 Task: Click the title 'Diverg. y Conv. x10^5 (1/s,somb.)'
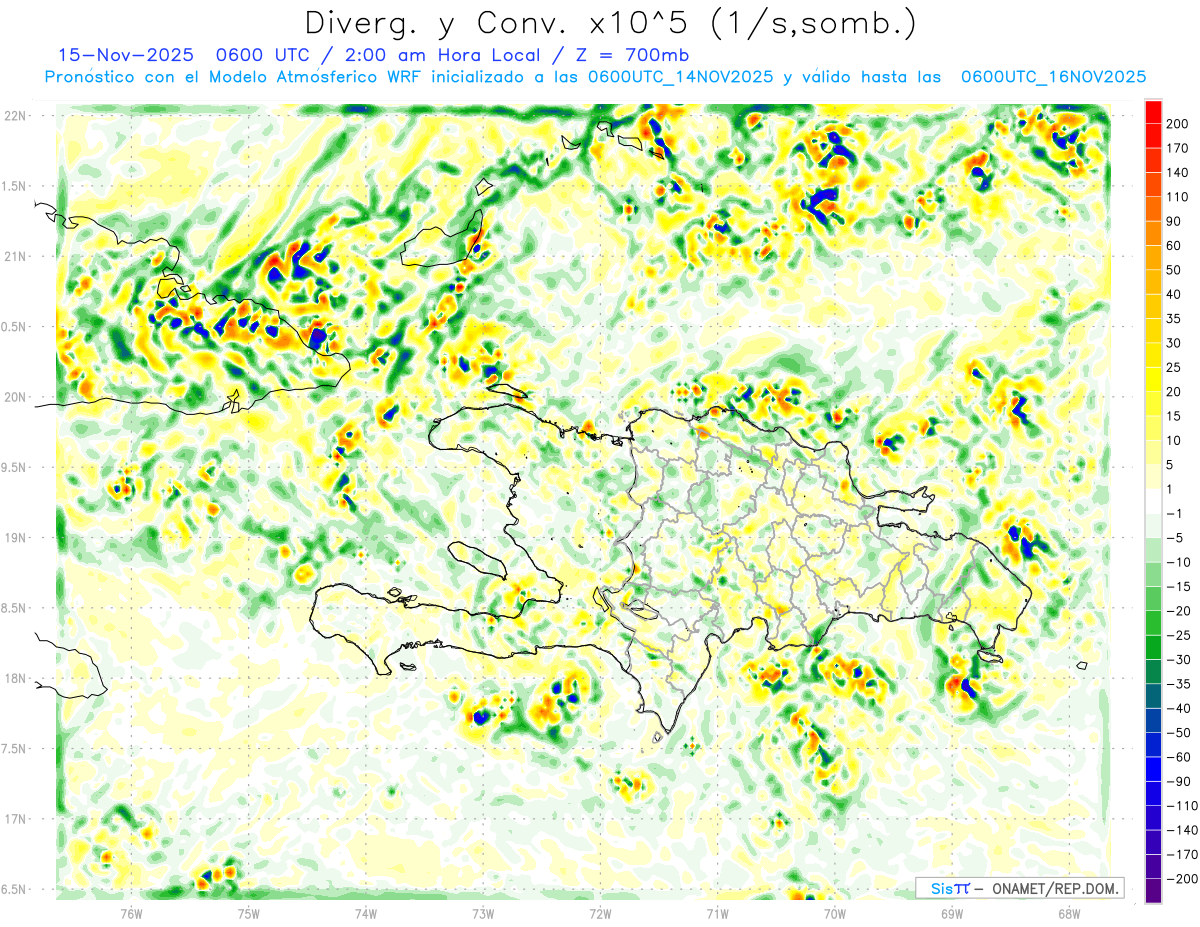pos(610,23)
